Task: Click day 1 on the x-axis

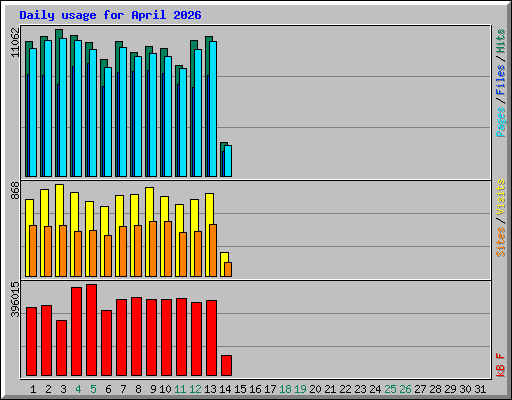Action: [33, 389]
